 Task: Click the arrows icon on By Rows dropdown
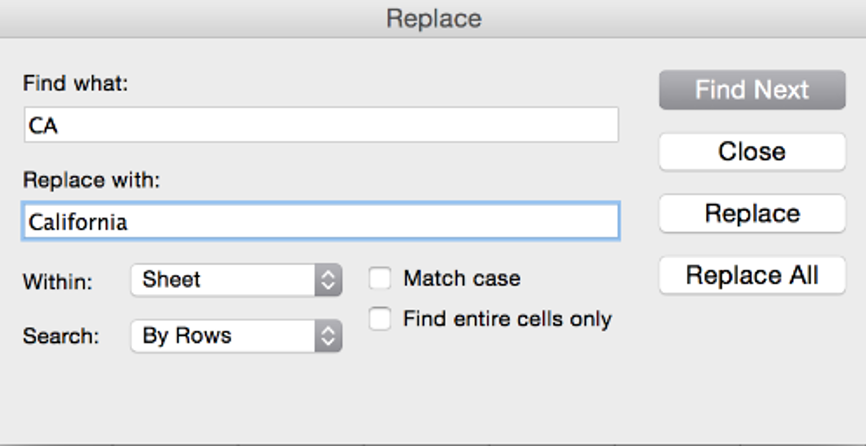[x=328, y=336]
